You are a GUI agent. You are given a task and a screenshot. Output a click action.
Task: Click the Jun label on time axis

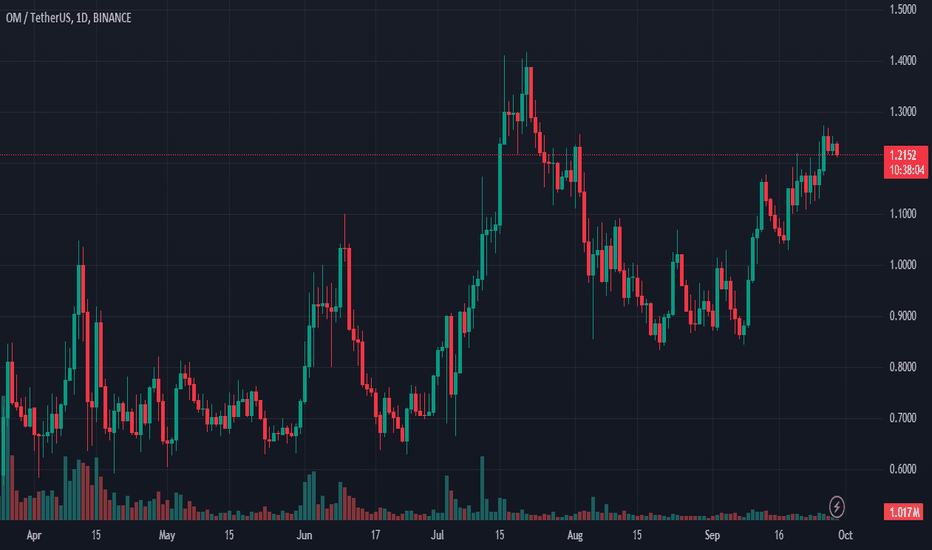tap(304, 535)
